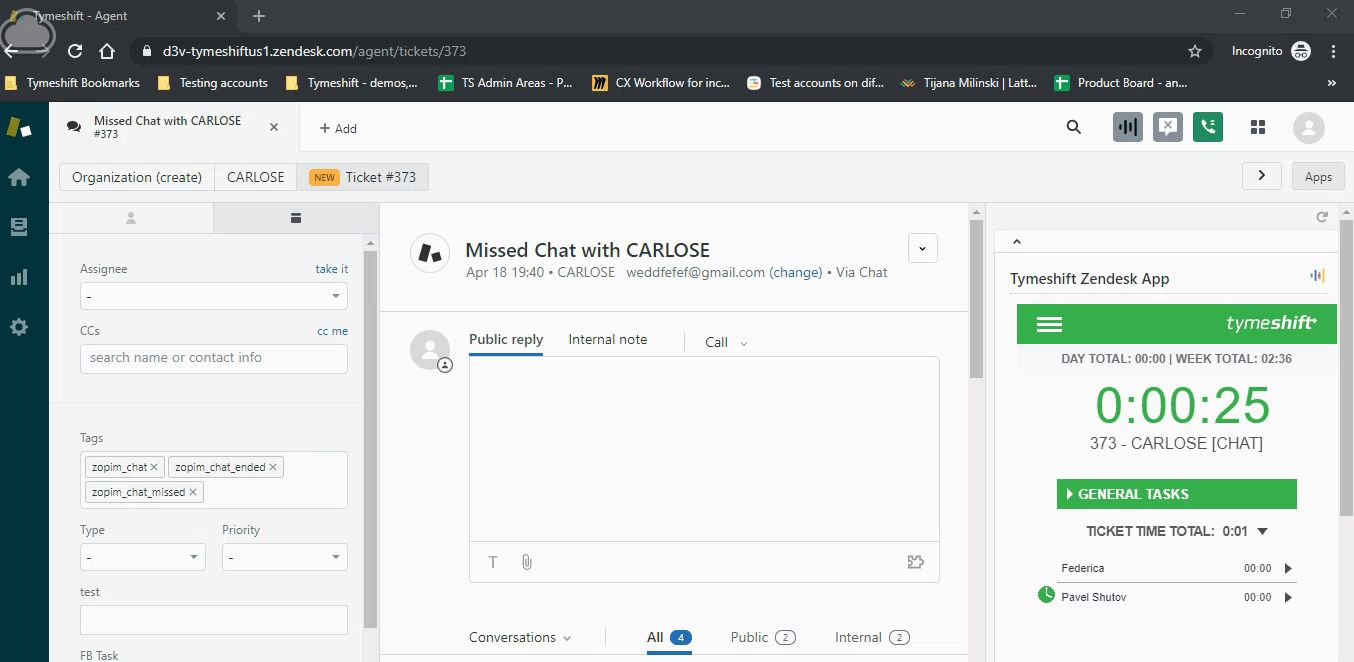
Task: Click the Apps button
Action: (x=1318, y=176)
